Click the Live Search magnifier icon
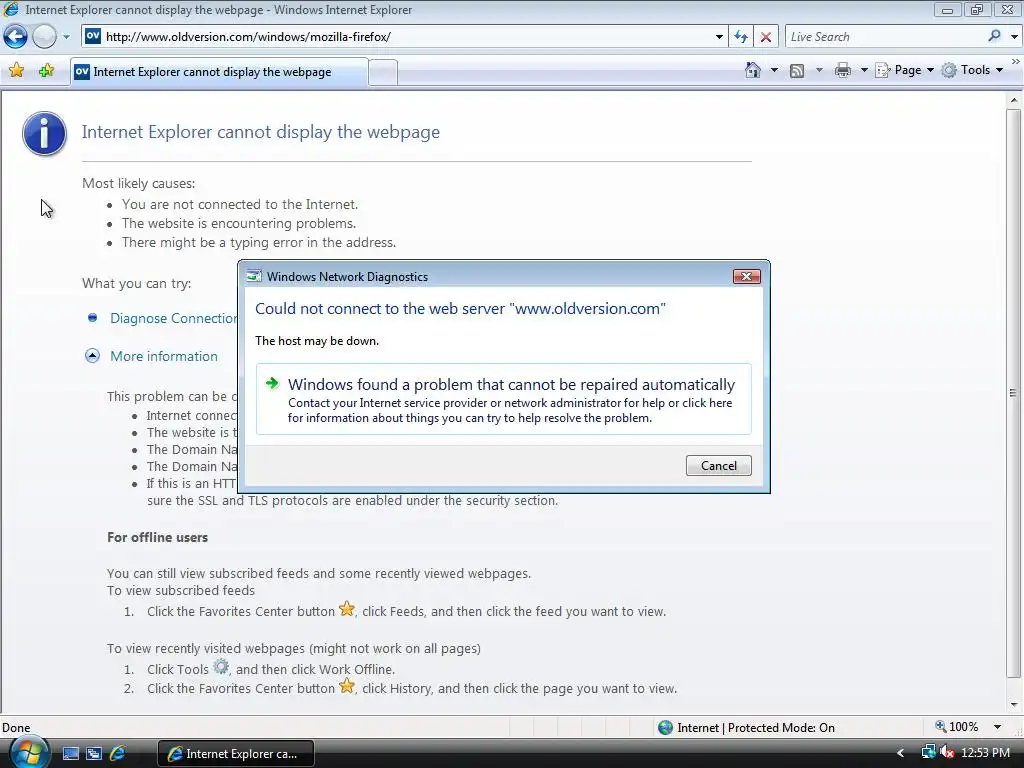 (x=994, y=37)
